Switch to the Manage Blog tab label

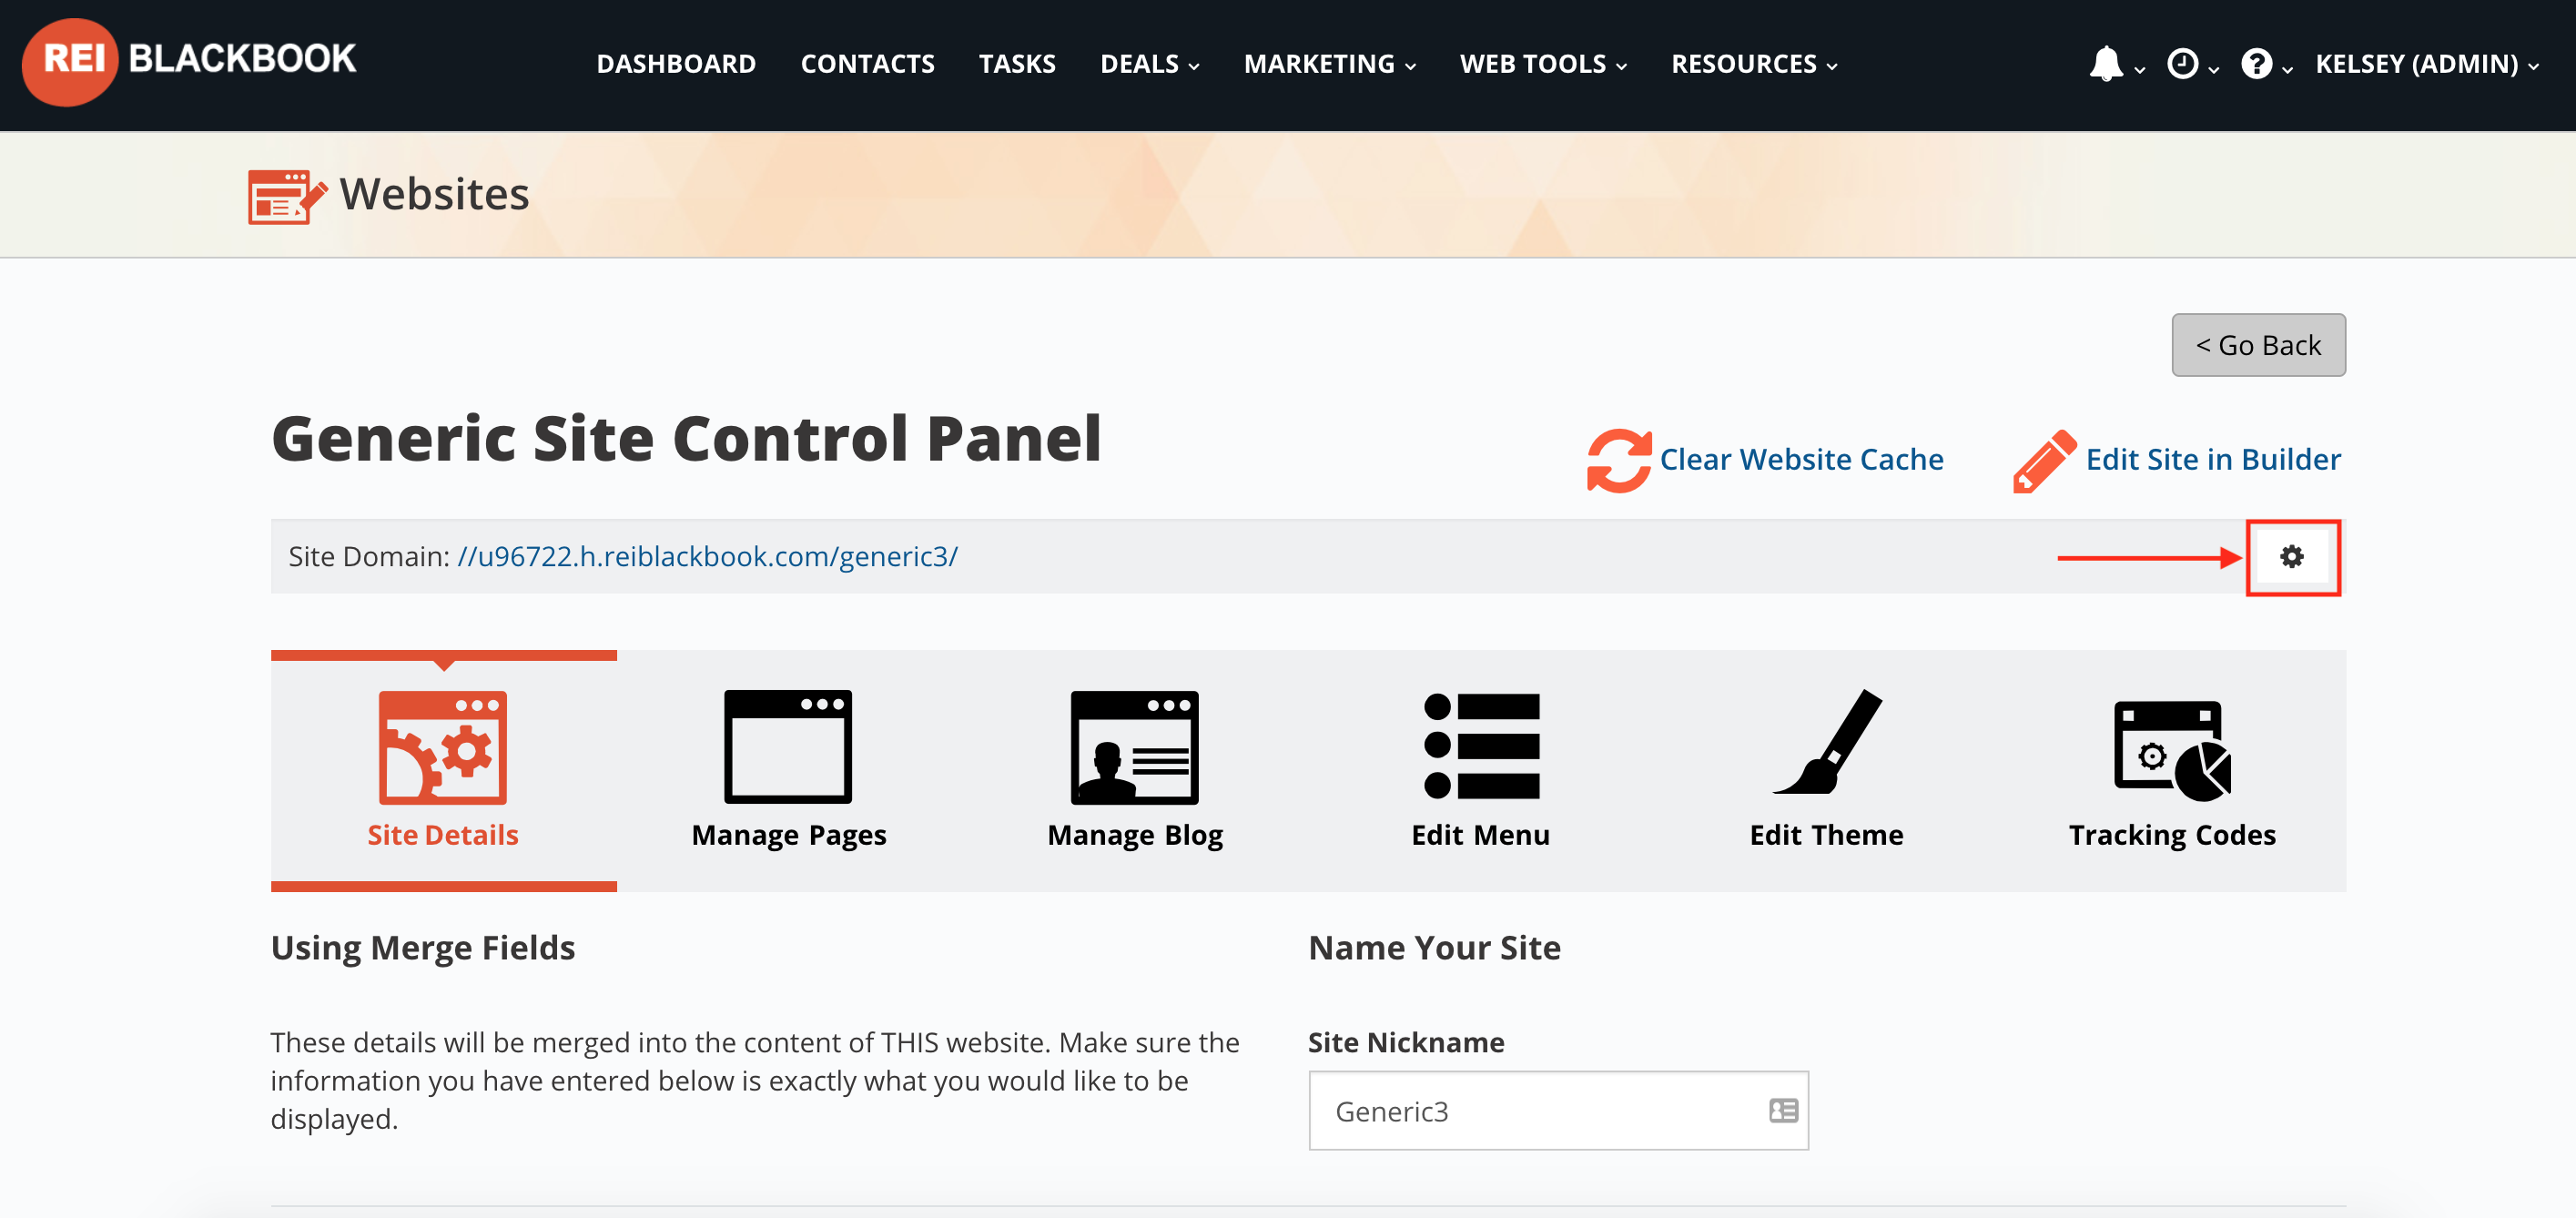1135,835
